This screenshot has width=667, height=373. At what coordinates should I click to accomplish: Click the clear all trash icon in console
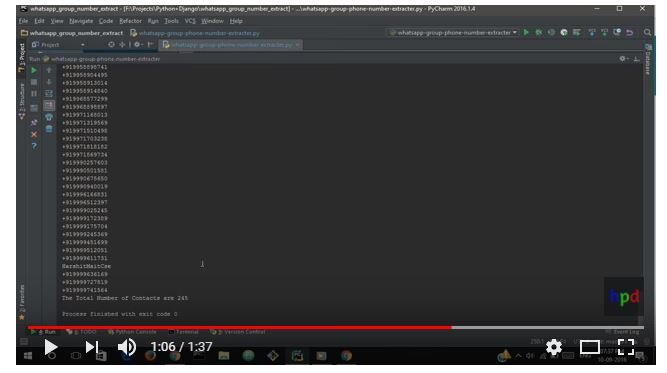tap(49, 129)
